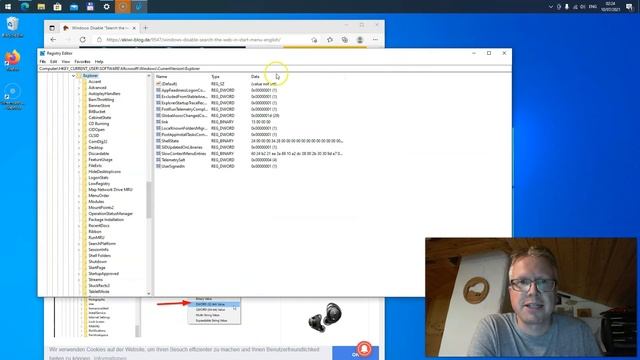Open the Mail app taskbar icon

click(x=74, y=7)
